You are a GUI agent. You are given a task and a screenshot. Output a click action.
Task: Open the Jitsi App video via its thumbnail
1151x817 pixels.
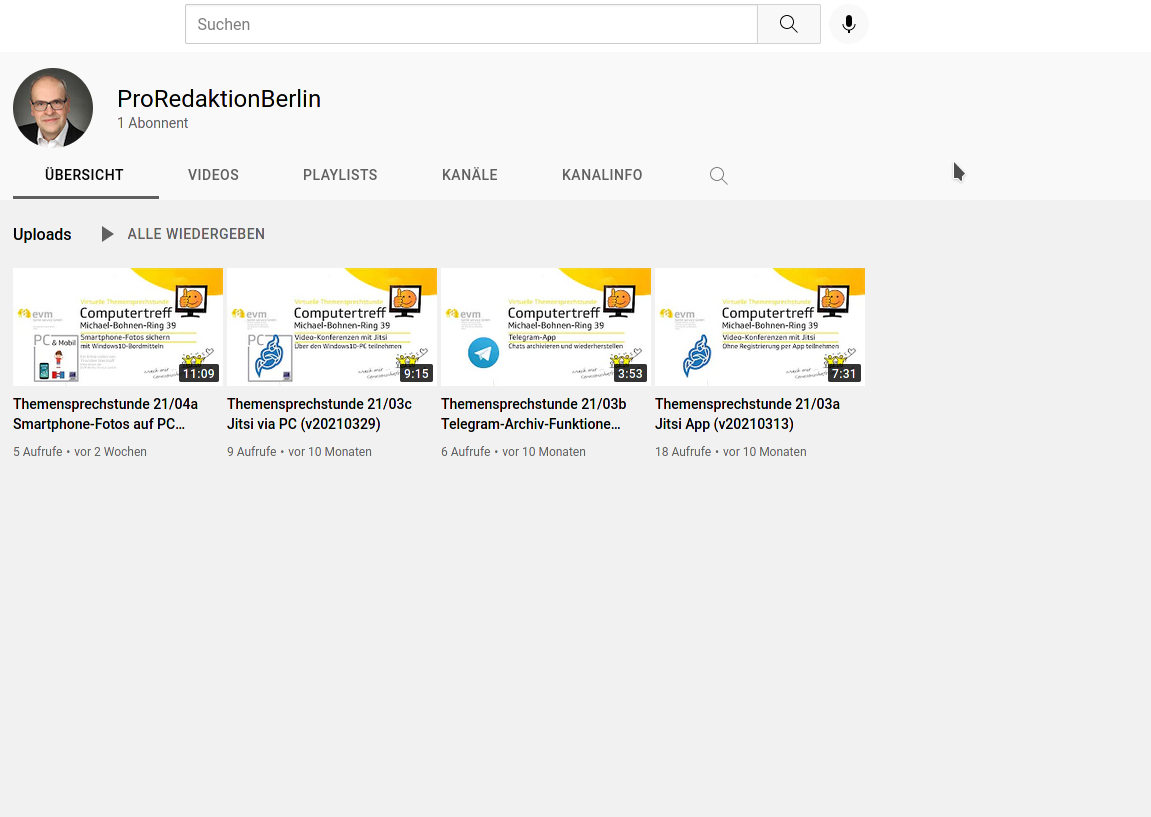tap(759, 326)
